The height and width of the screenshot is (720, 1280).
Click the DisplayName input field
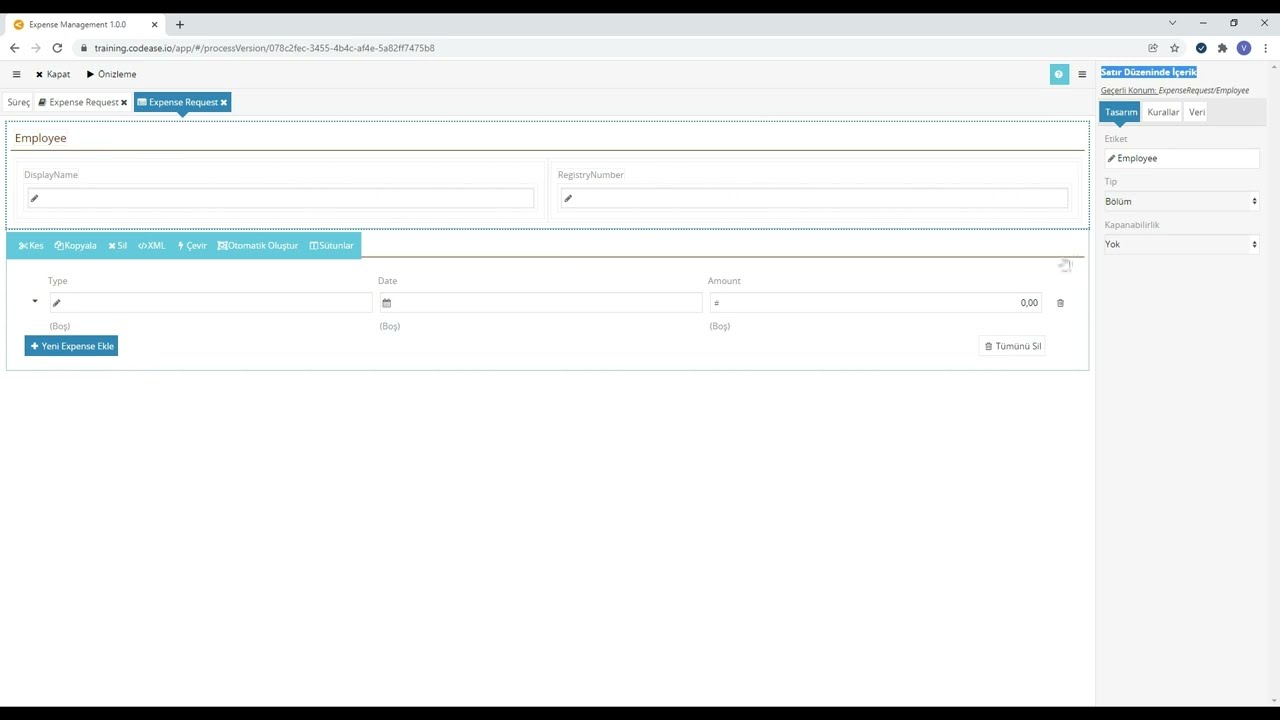(280, 198)
